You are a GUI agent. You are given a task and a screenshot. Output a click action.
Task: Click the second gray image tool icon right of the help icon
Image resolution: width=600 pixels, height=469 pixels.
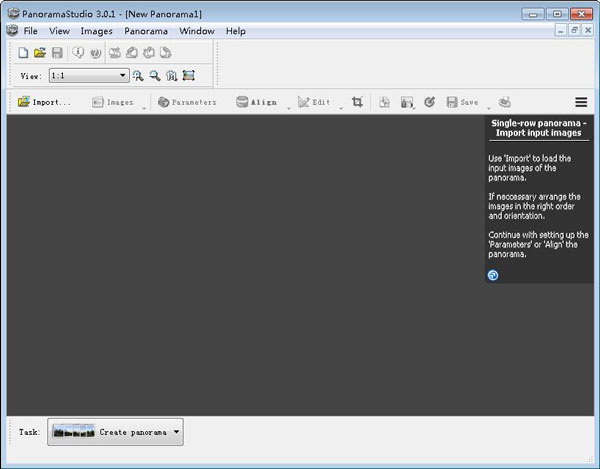click(x=132, y=53)
